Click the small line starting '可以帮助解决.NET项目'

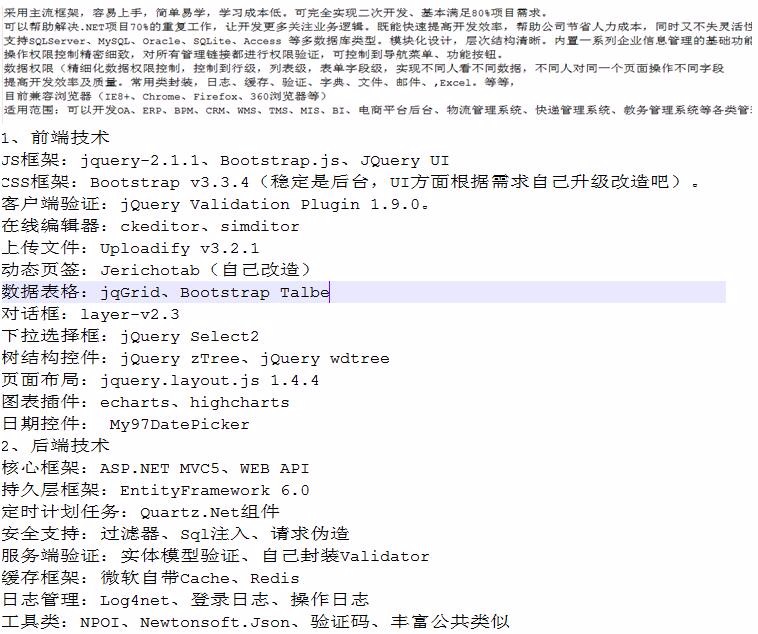pyautogui.click(x=378, y=27)
